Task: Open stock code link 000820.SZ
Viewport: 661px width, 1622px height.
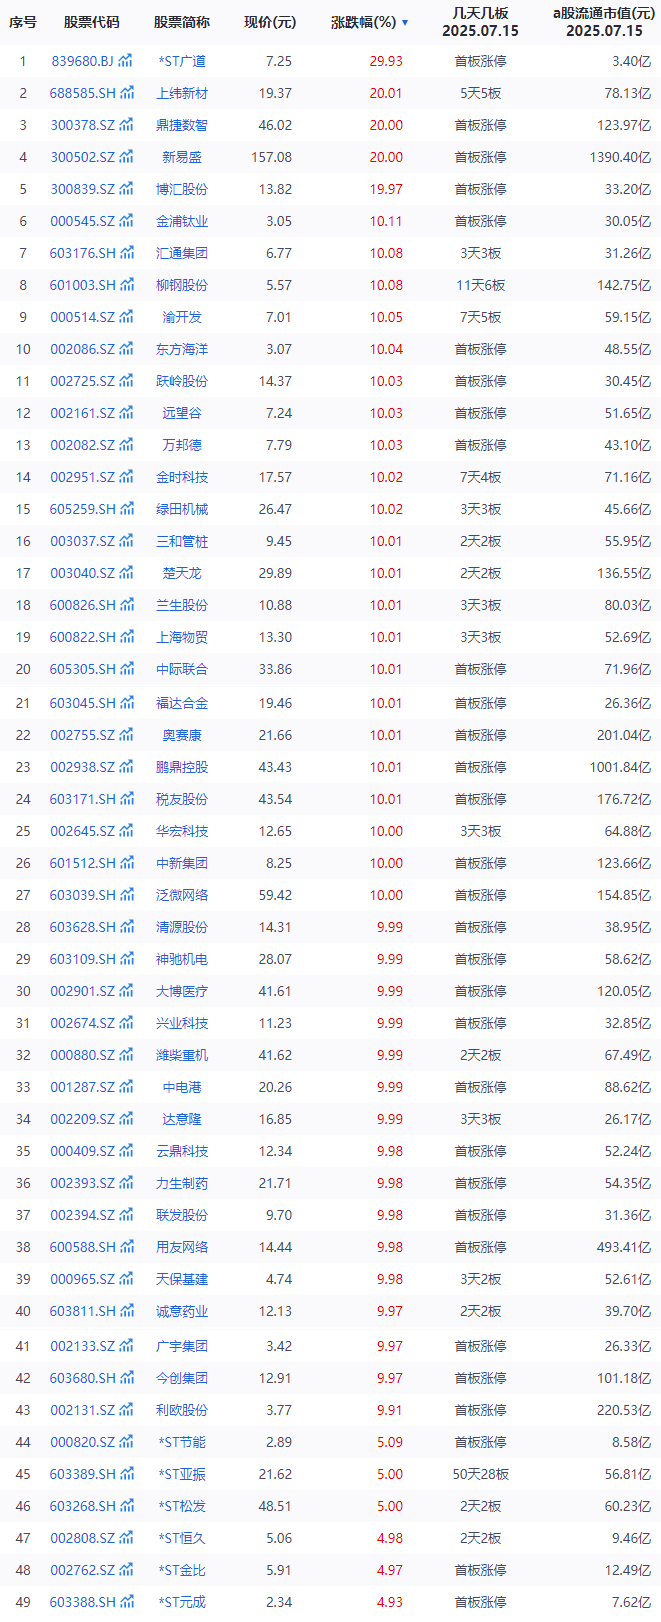Action: pos(83,1442)
